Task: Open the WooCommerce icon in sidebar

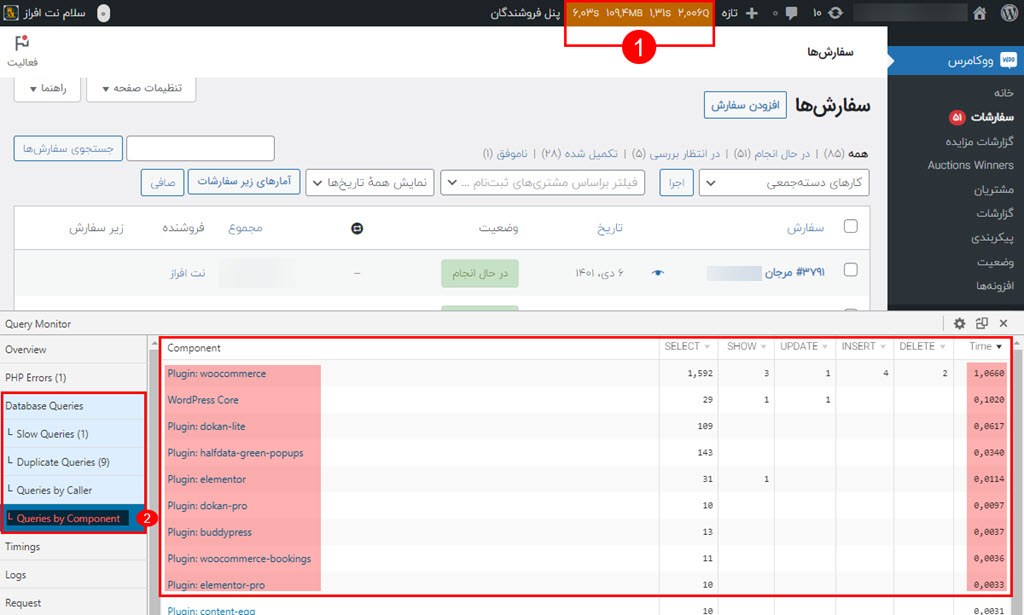Action: point(1008,60)
